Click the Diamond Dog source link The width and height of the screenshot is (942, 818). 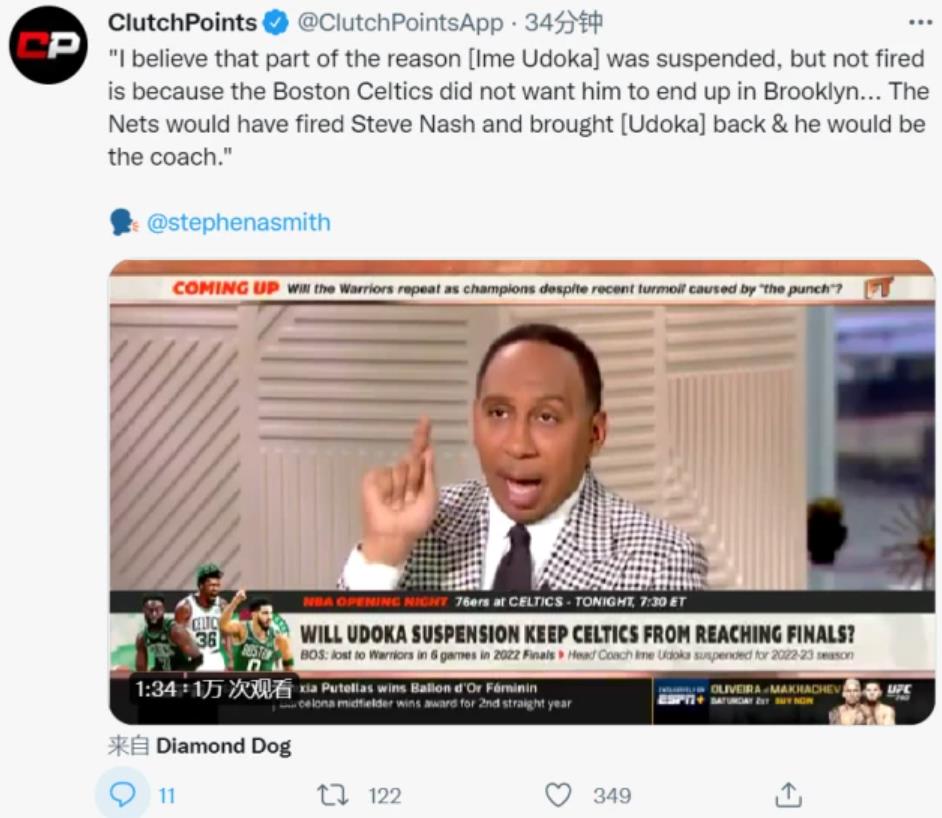coord(224,746)
